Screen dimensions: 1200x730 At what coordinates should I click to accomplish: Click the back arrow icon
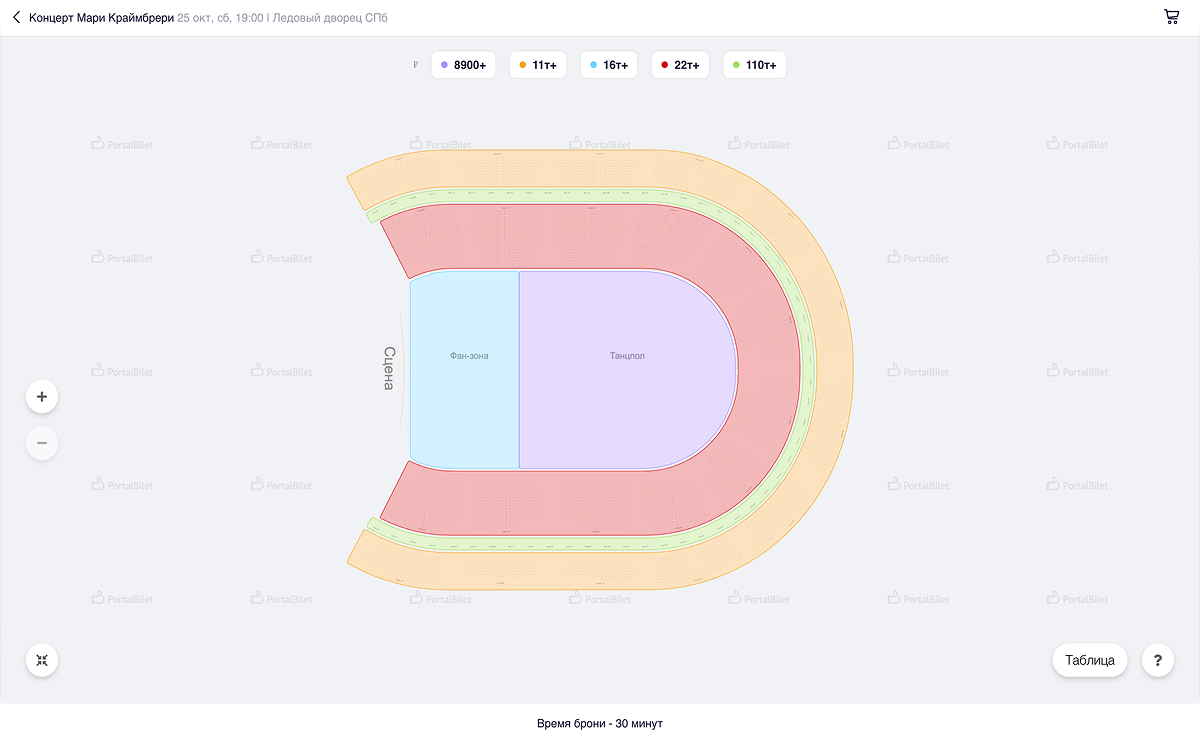(x=16, y=18)
